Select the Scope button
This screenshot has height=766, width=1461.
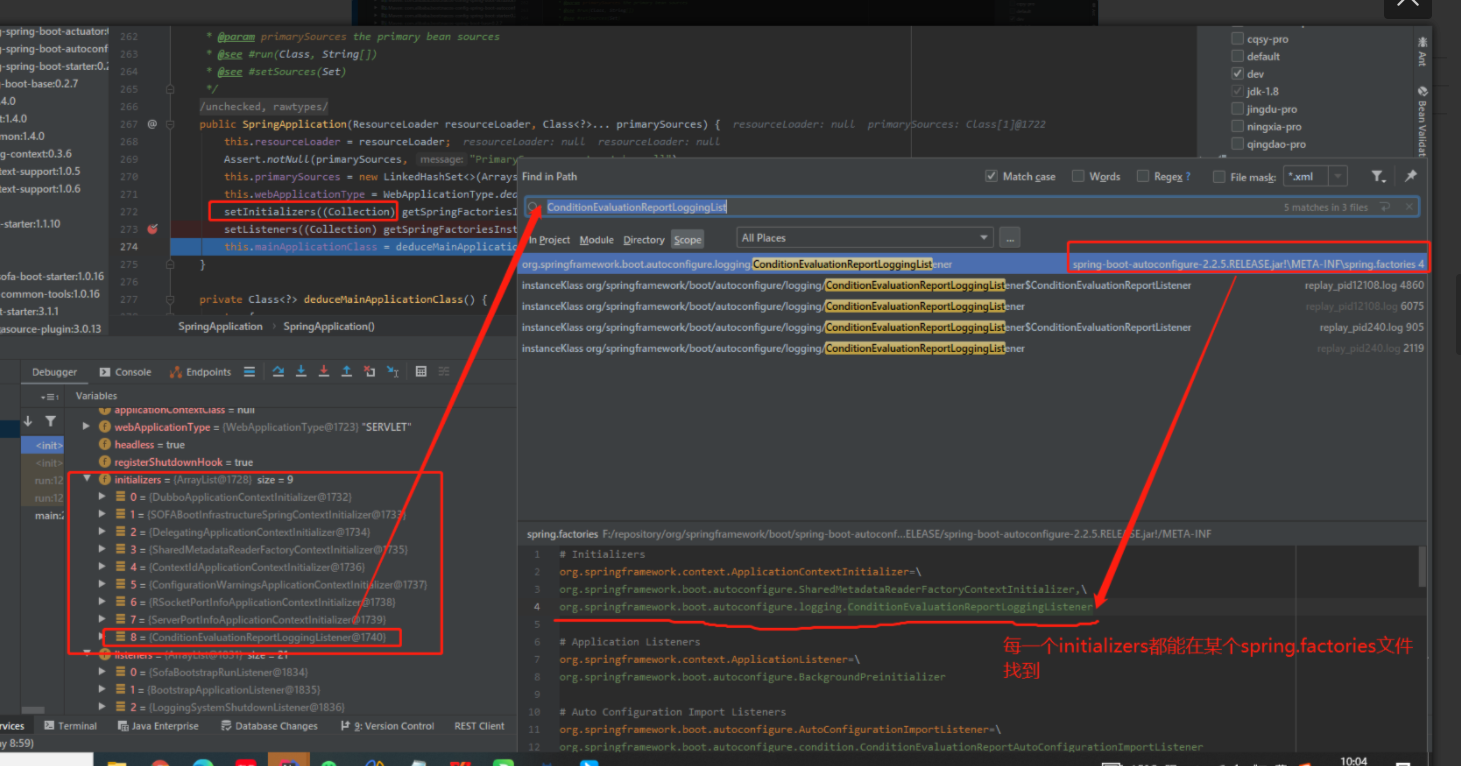tap(688, 240)
